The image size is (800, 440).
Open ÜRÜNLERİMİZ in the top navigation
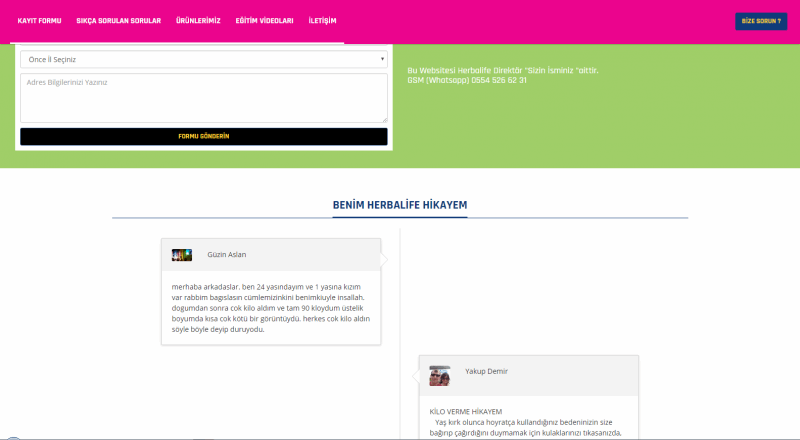pos(198,21)
